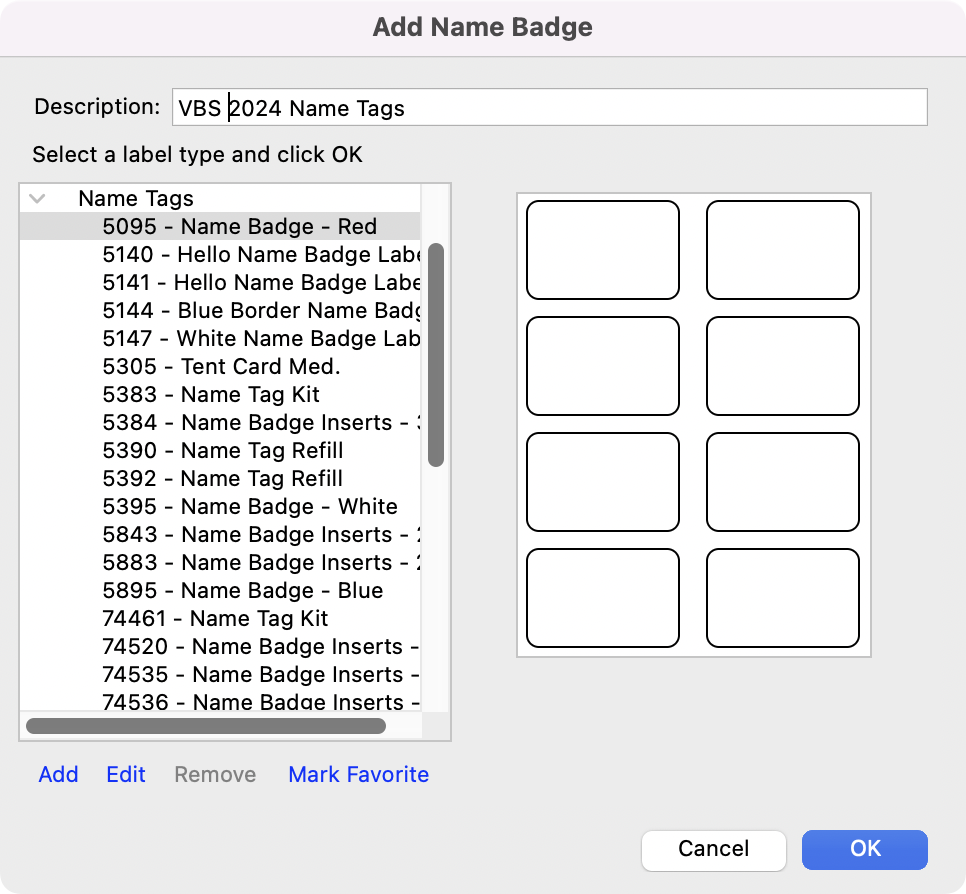
Task: Collapse the Name Tags category
Action: coord(38,198)
